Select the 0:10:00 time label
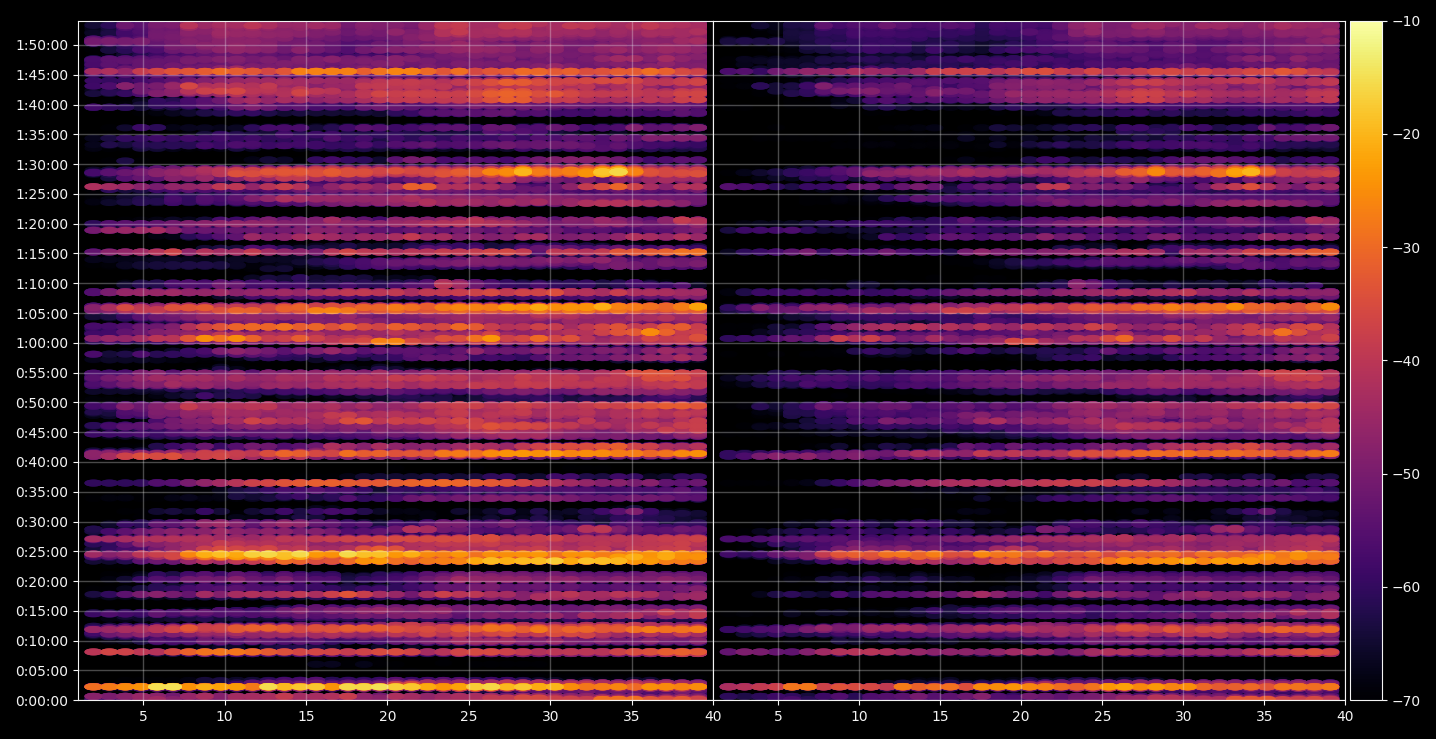This screenshot has width=1436, height=739. (x=42, y=641)
